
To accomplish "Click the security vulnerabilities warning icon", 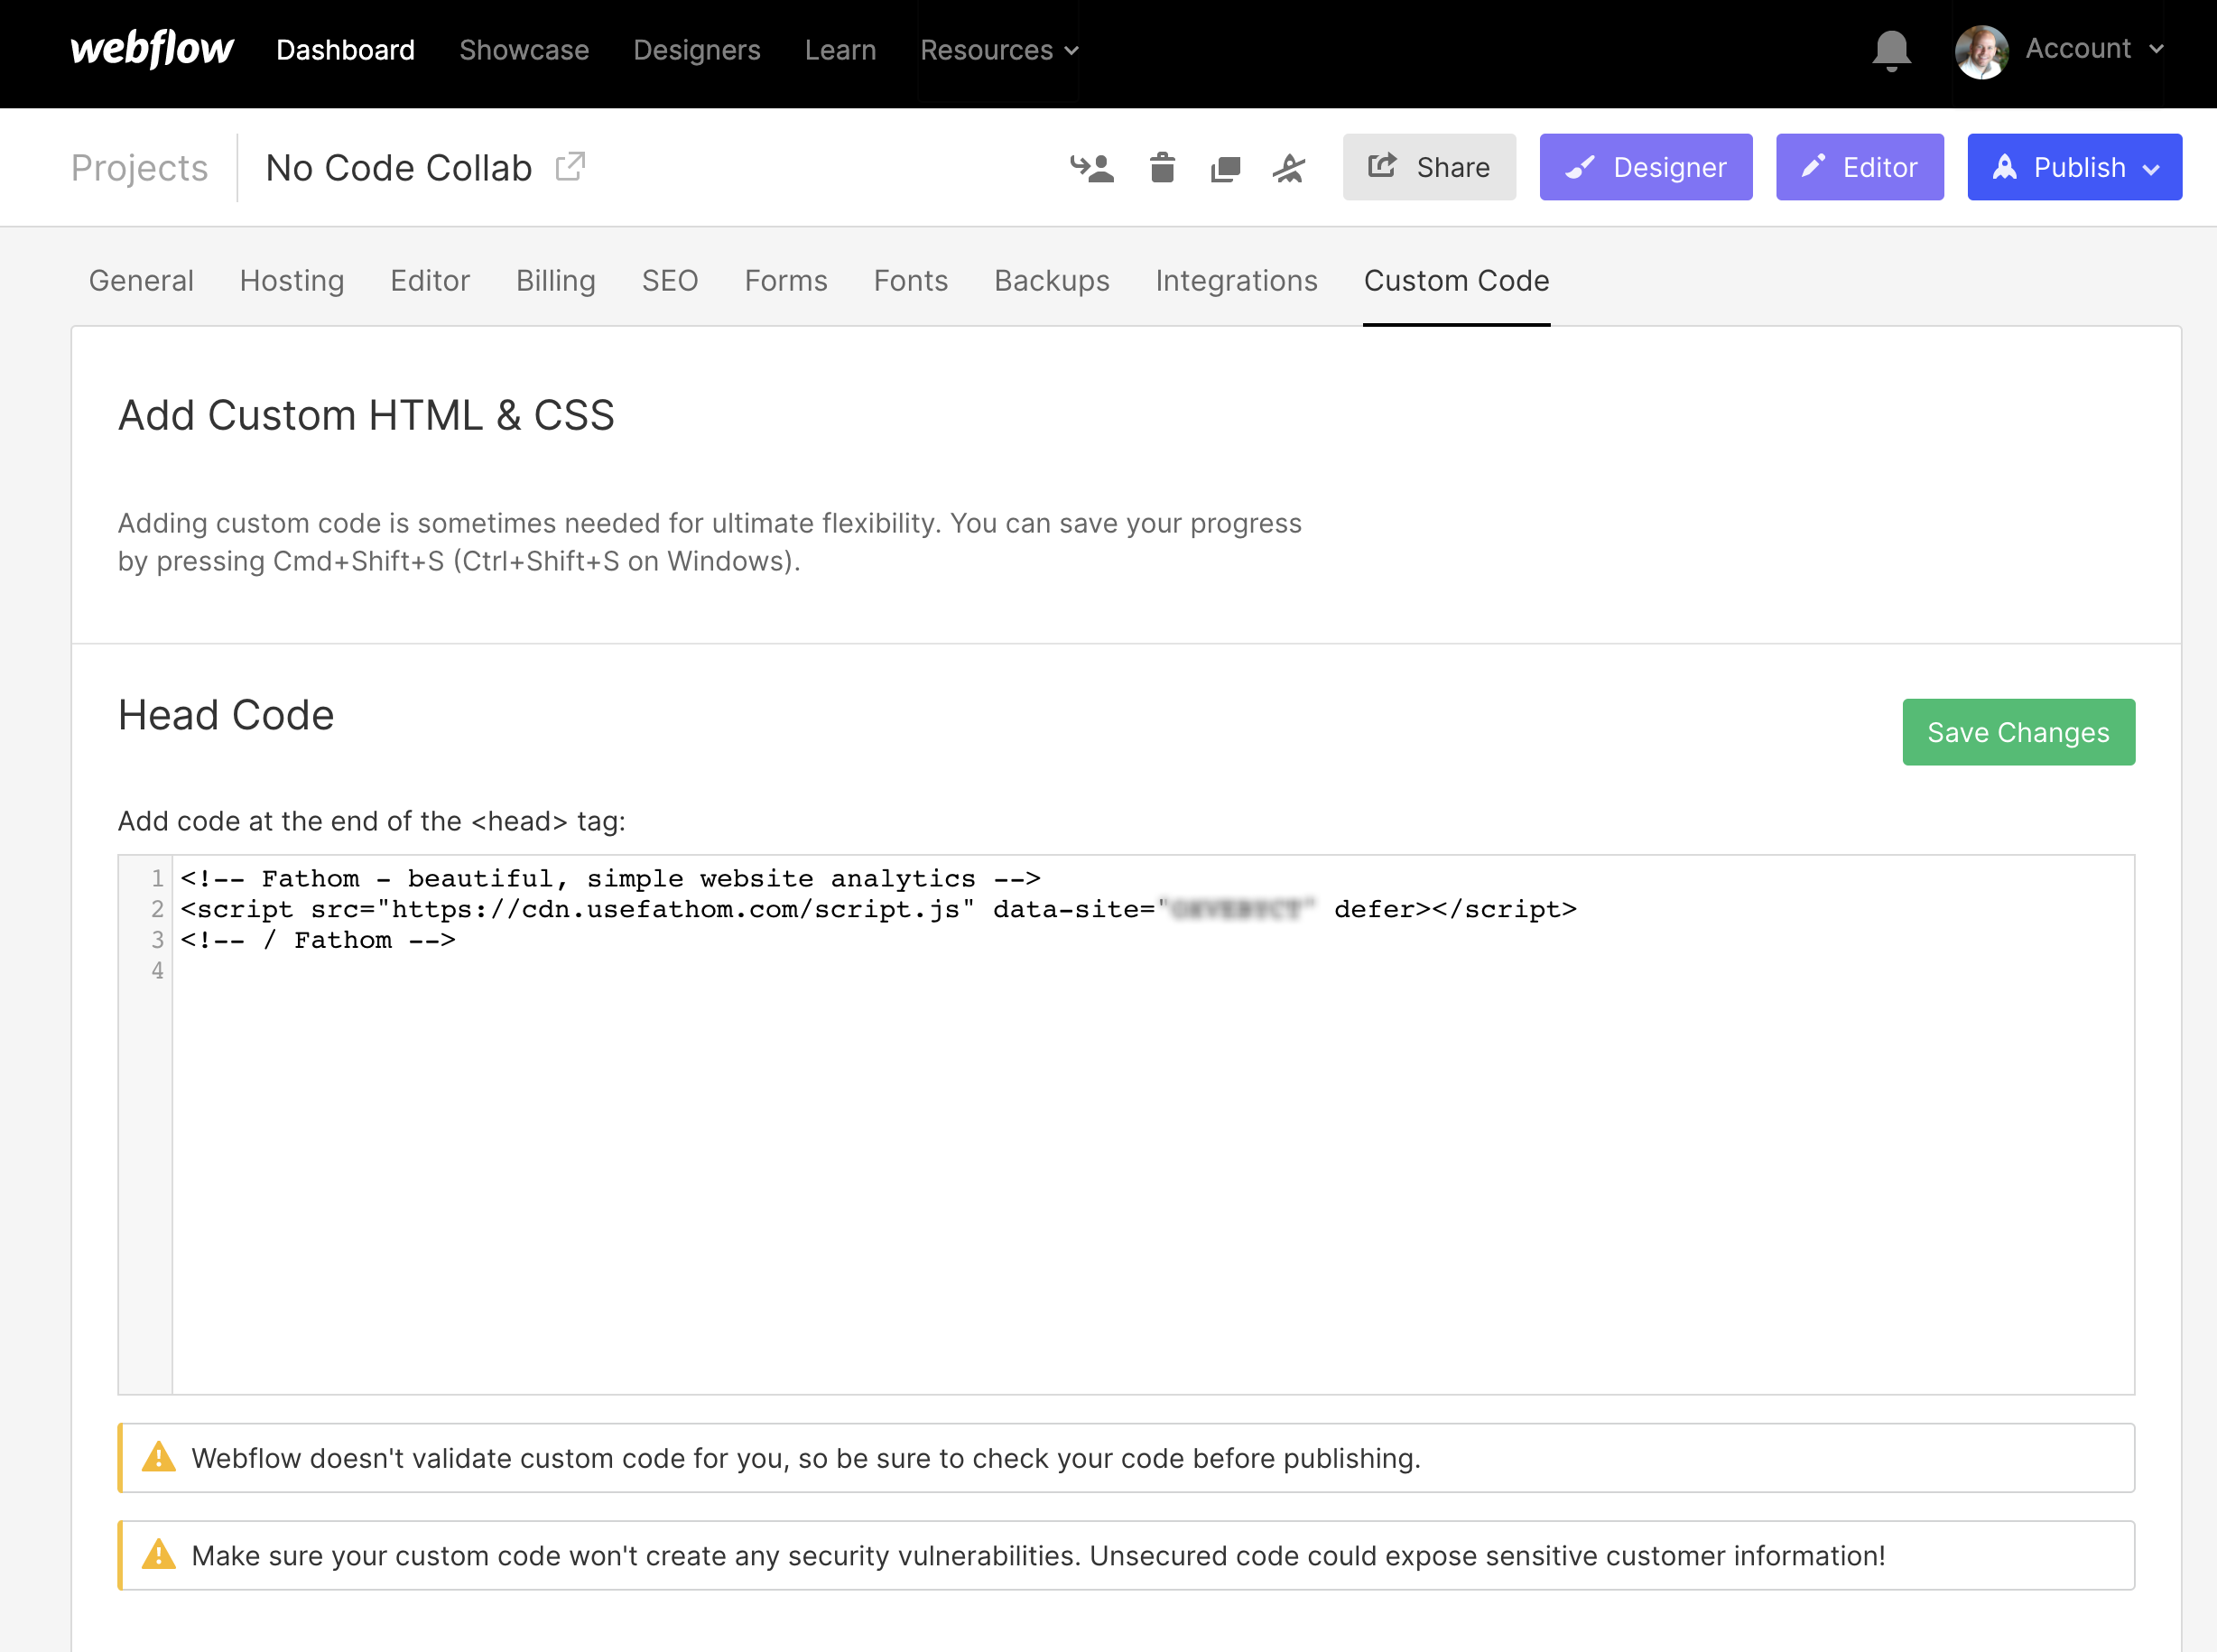I will point(158,1555).
